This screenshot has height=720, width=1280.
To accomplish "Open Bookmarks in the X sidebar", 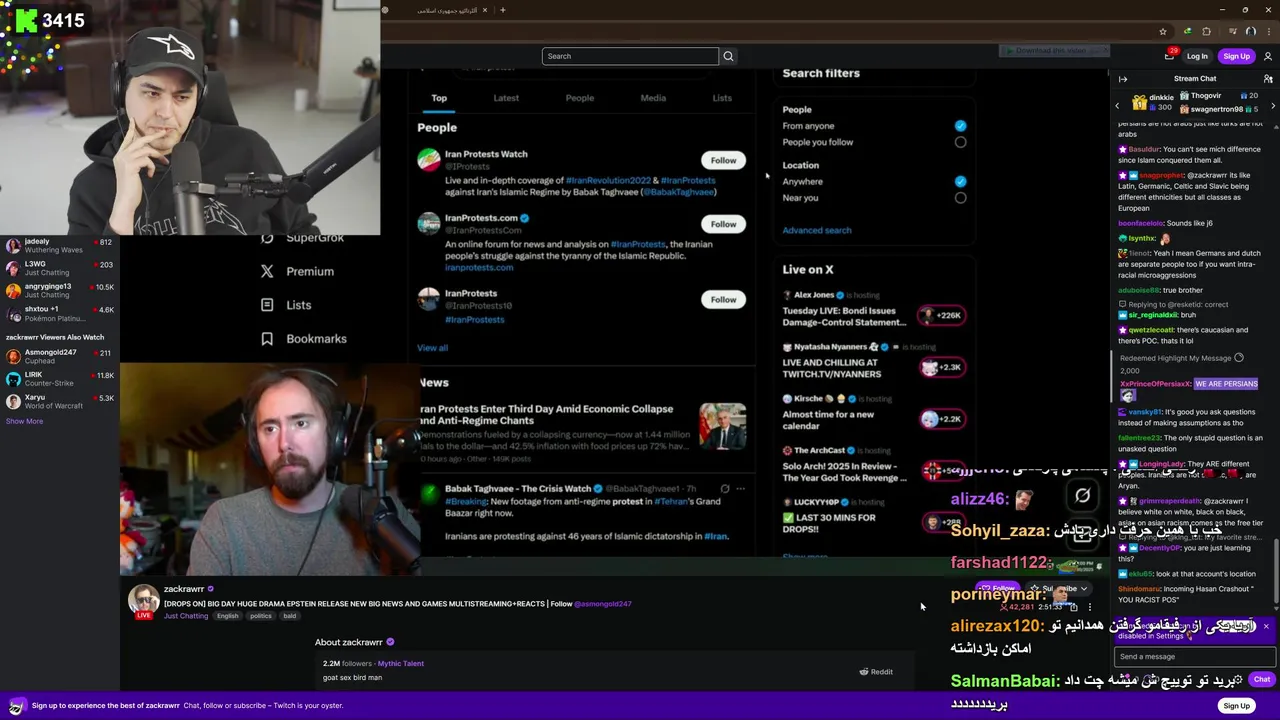I will pos(303,339).
